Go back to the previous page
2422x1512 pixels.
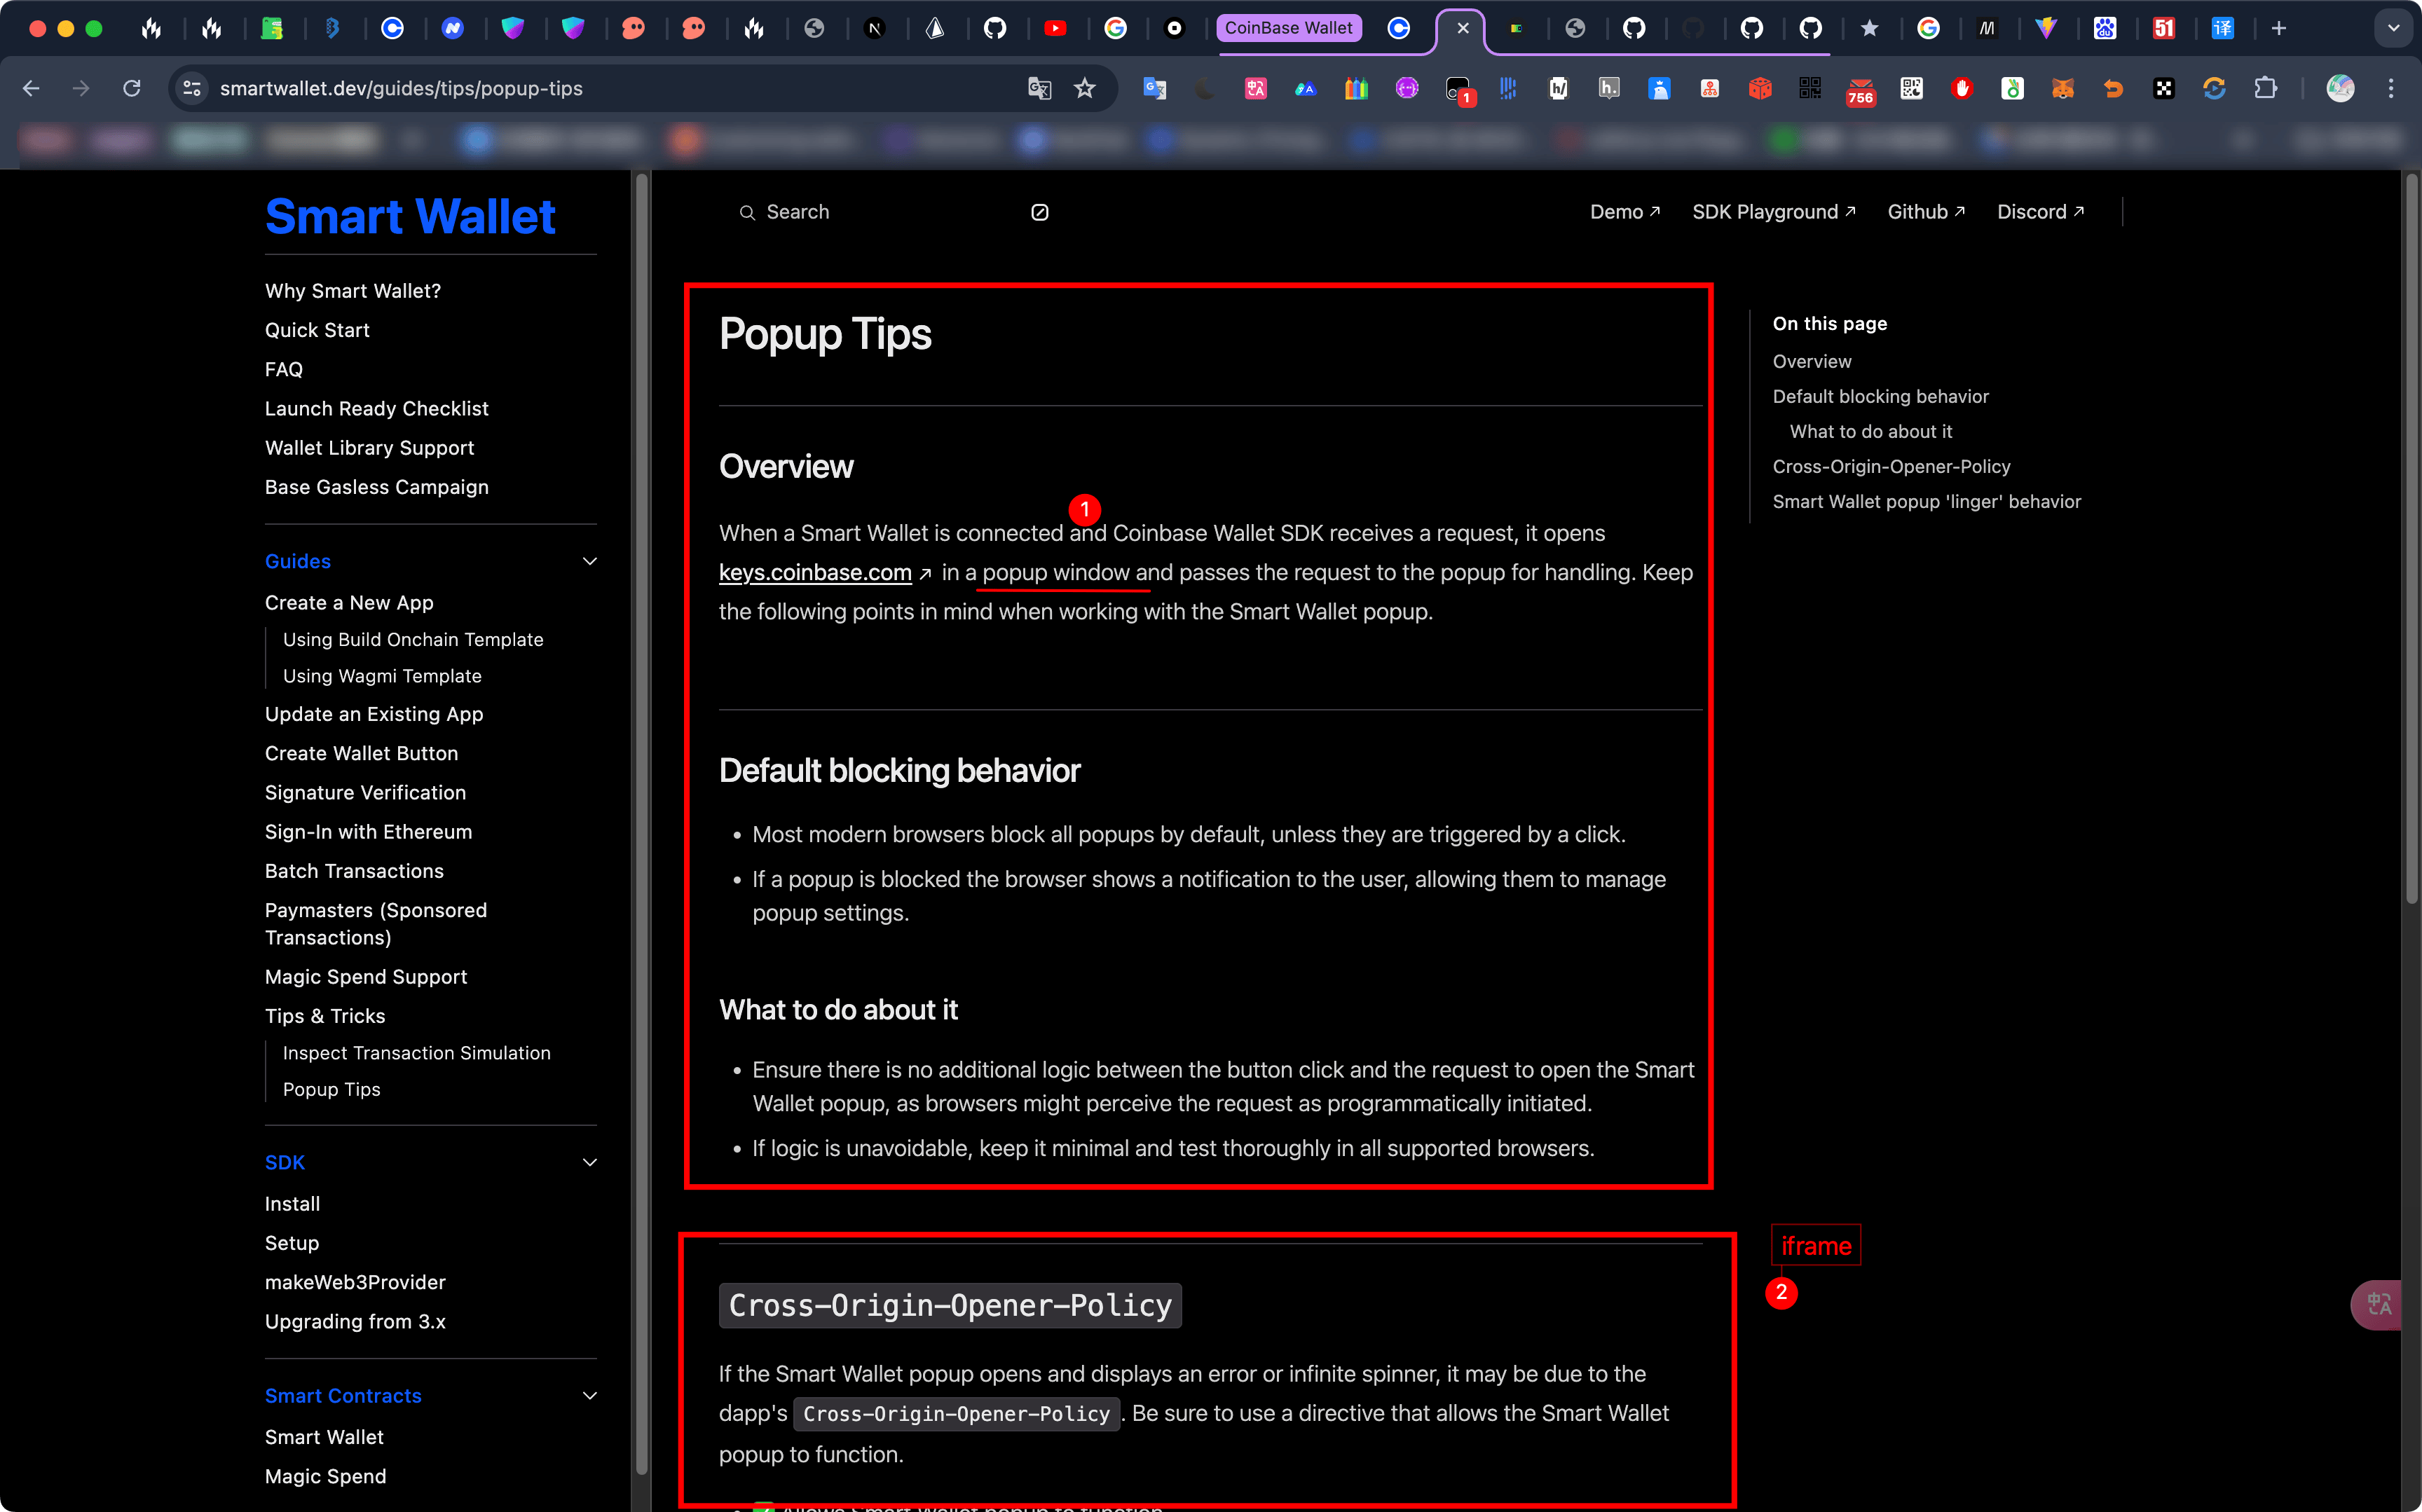point(31,89)
